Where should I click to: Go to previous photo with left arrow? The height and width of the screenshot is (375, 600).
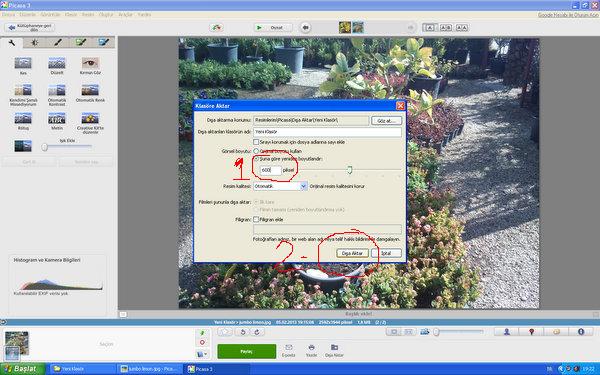pos(305,28)
